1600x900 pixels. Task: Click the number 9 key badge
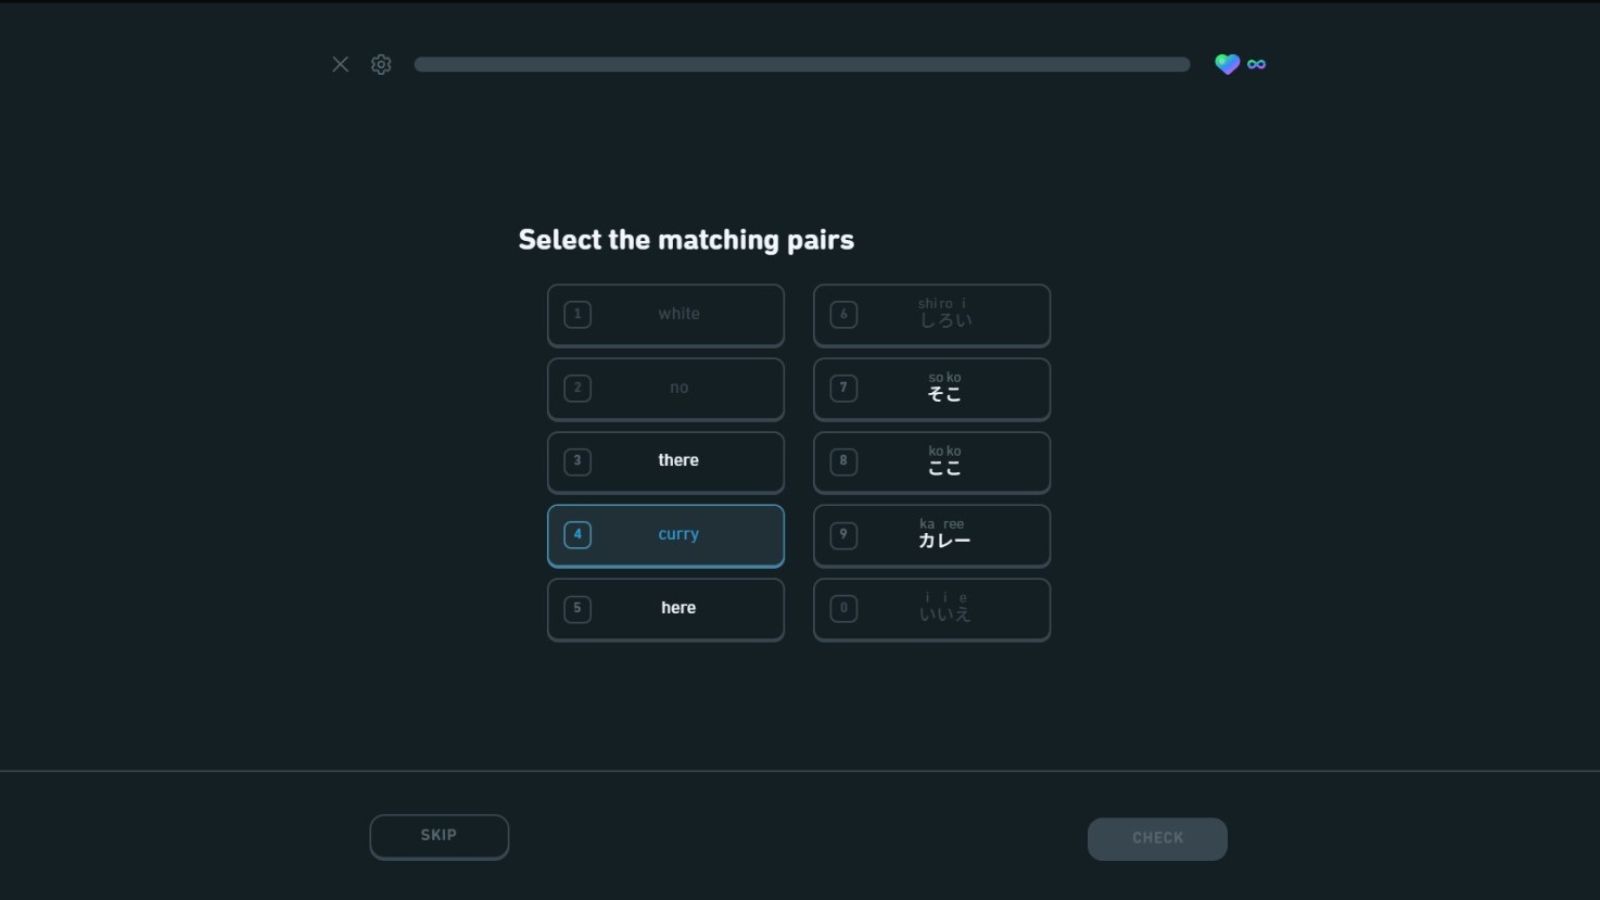pyautogui.click(x=843, y=535)
